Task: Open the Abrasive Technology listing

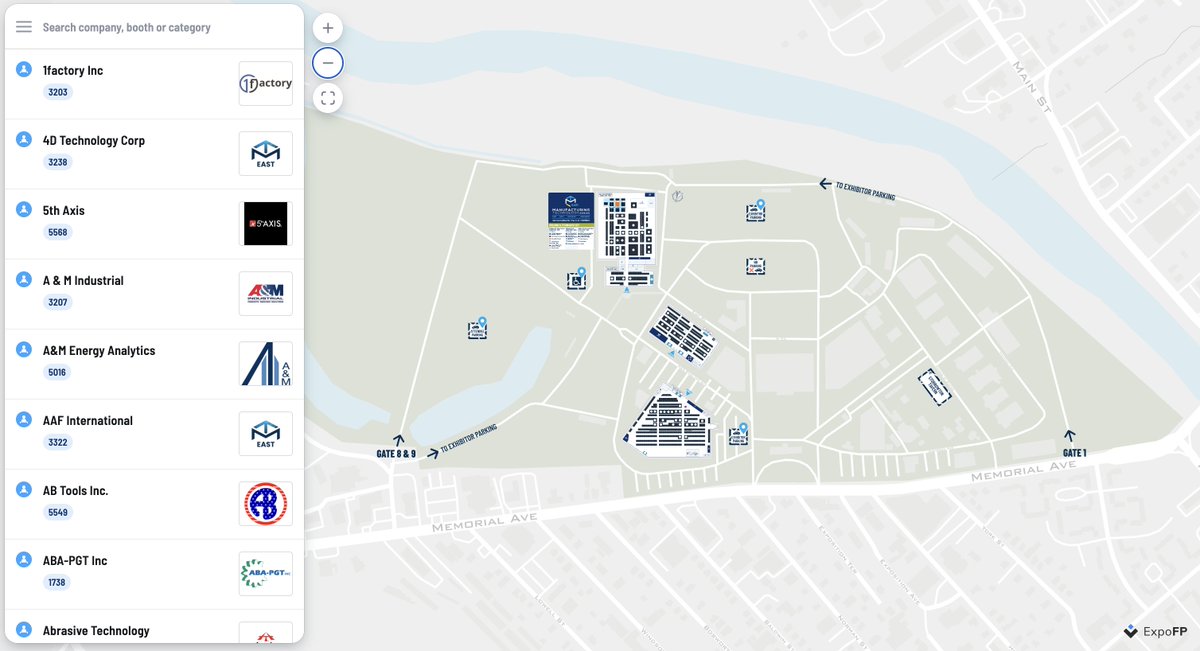Action: point(154,627)
